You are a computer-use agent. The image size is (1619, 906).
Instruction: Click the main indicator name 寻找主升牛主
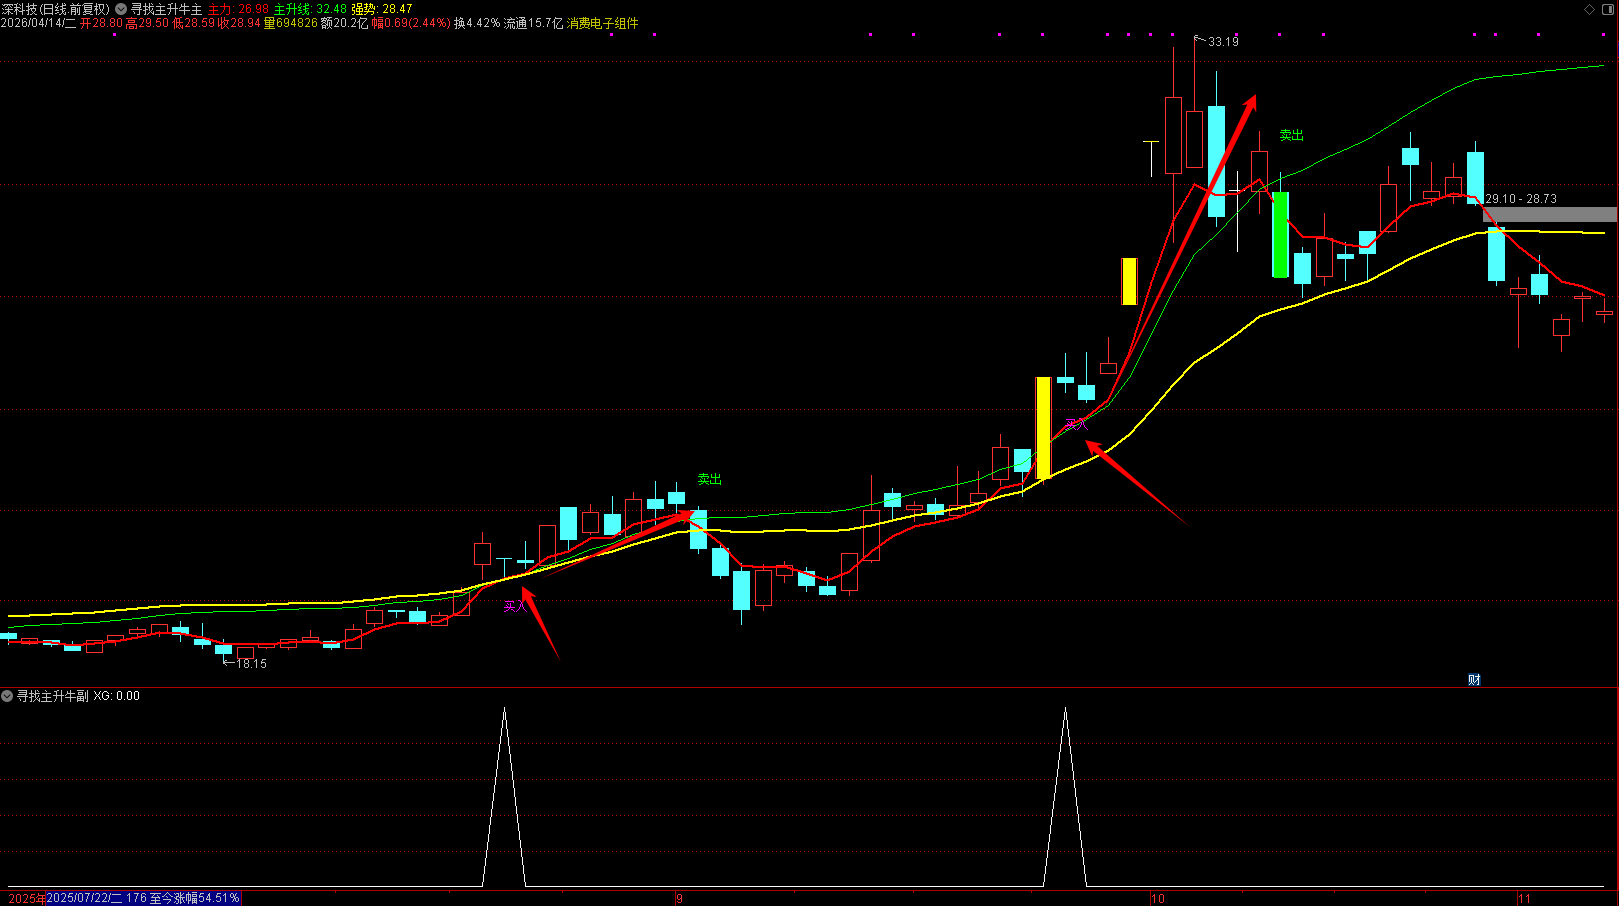[166, 9]
